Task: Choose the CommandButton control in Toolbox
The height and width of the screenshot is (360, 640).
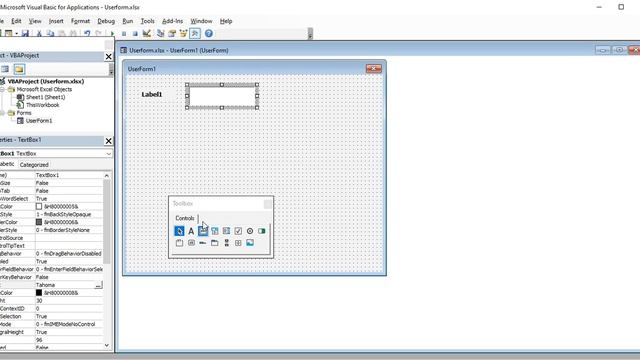Action: click(x=191, y=243)
